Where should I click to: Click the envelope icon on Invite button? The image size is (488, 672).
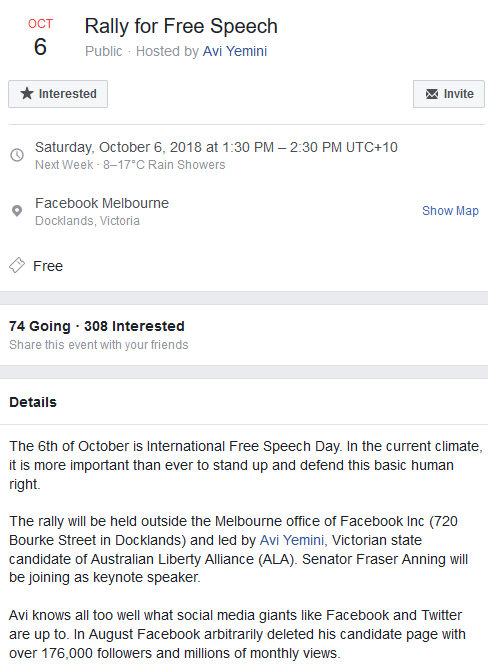432,94
